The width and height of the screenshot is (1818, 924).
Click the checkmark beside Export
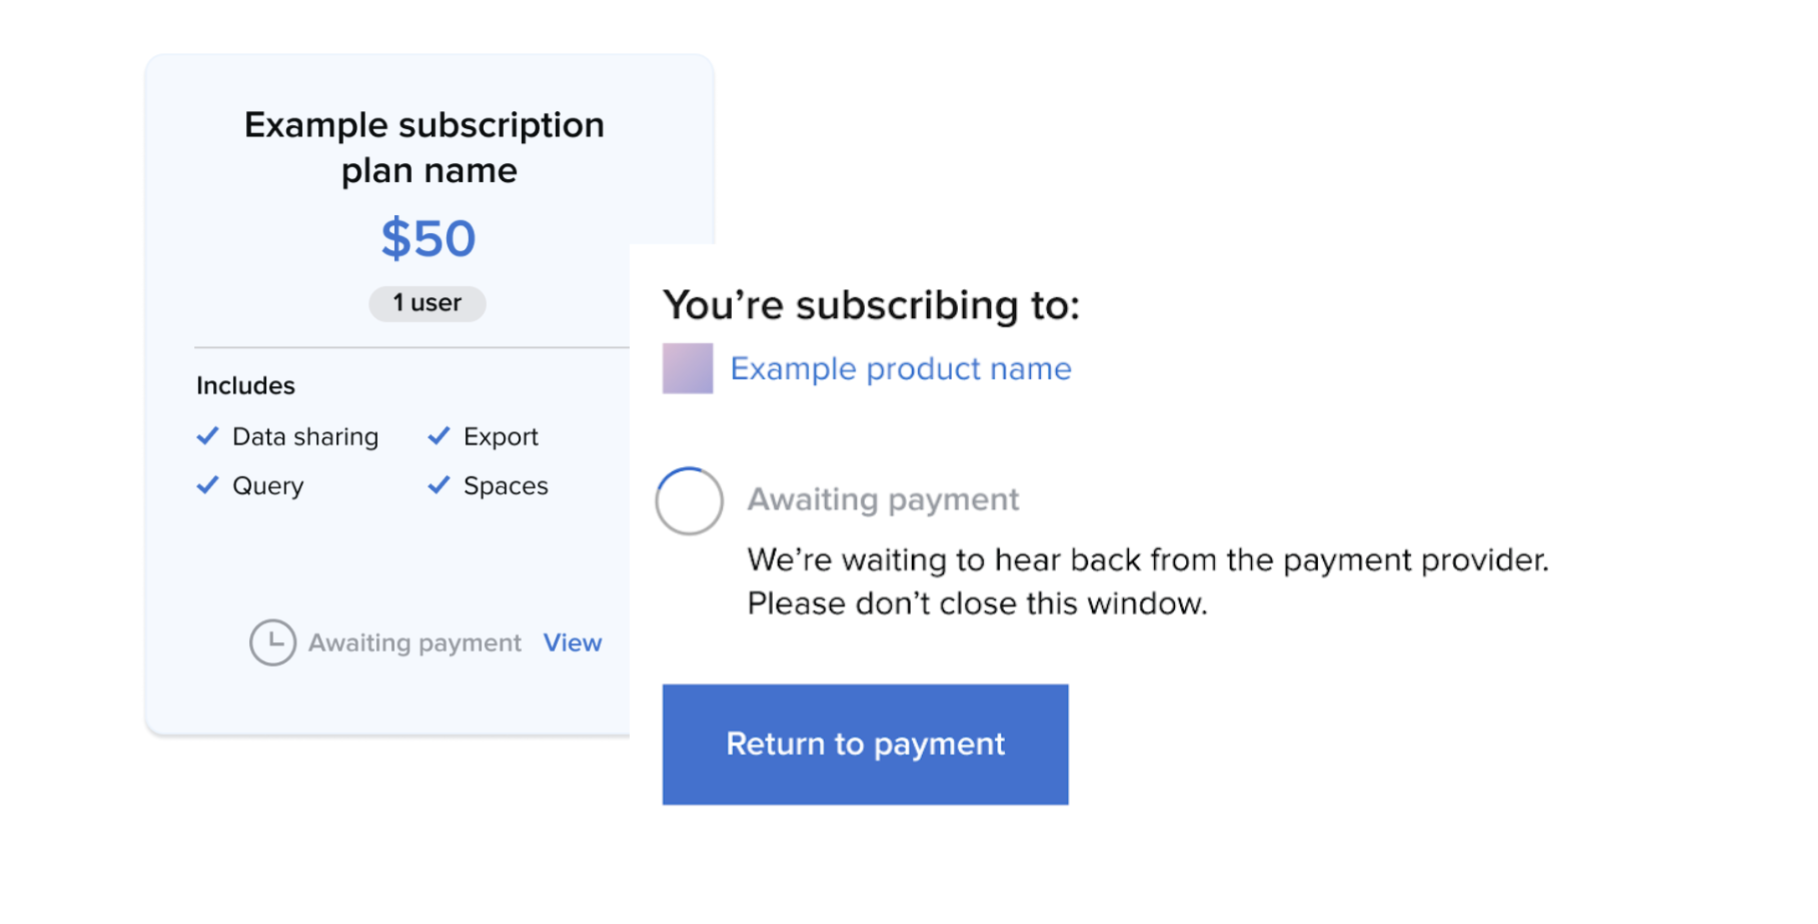click(439, 436)
